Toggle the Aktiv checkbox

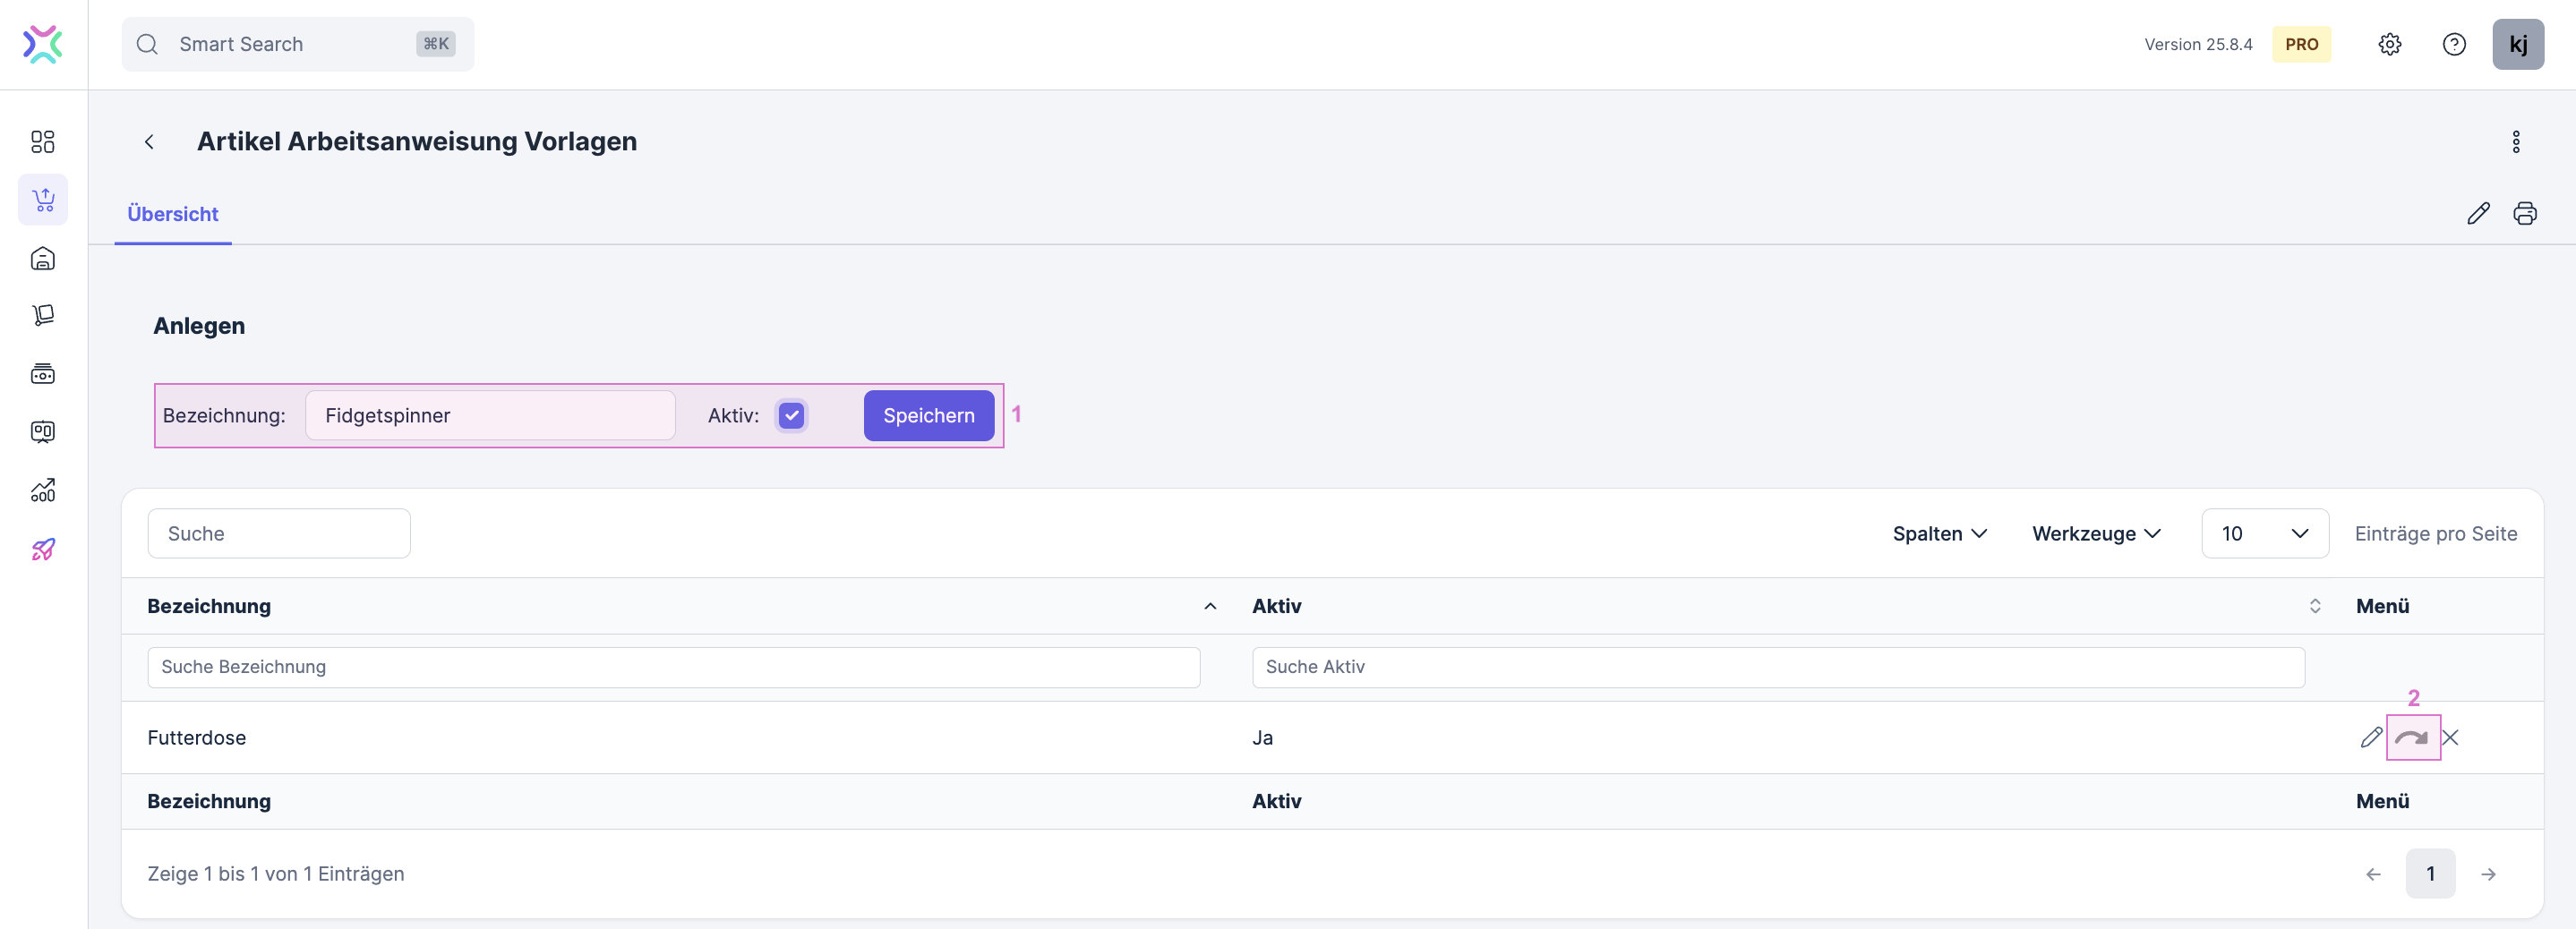791,415
